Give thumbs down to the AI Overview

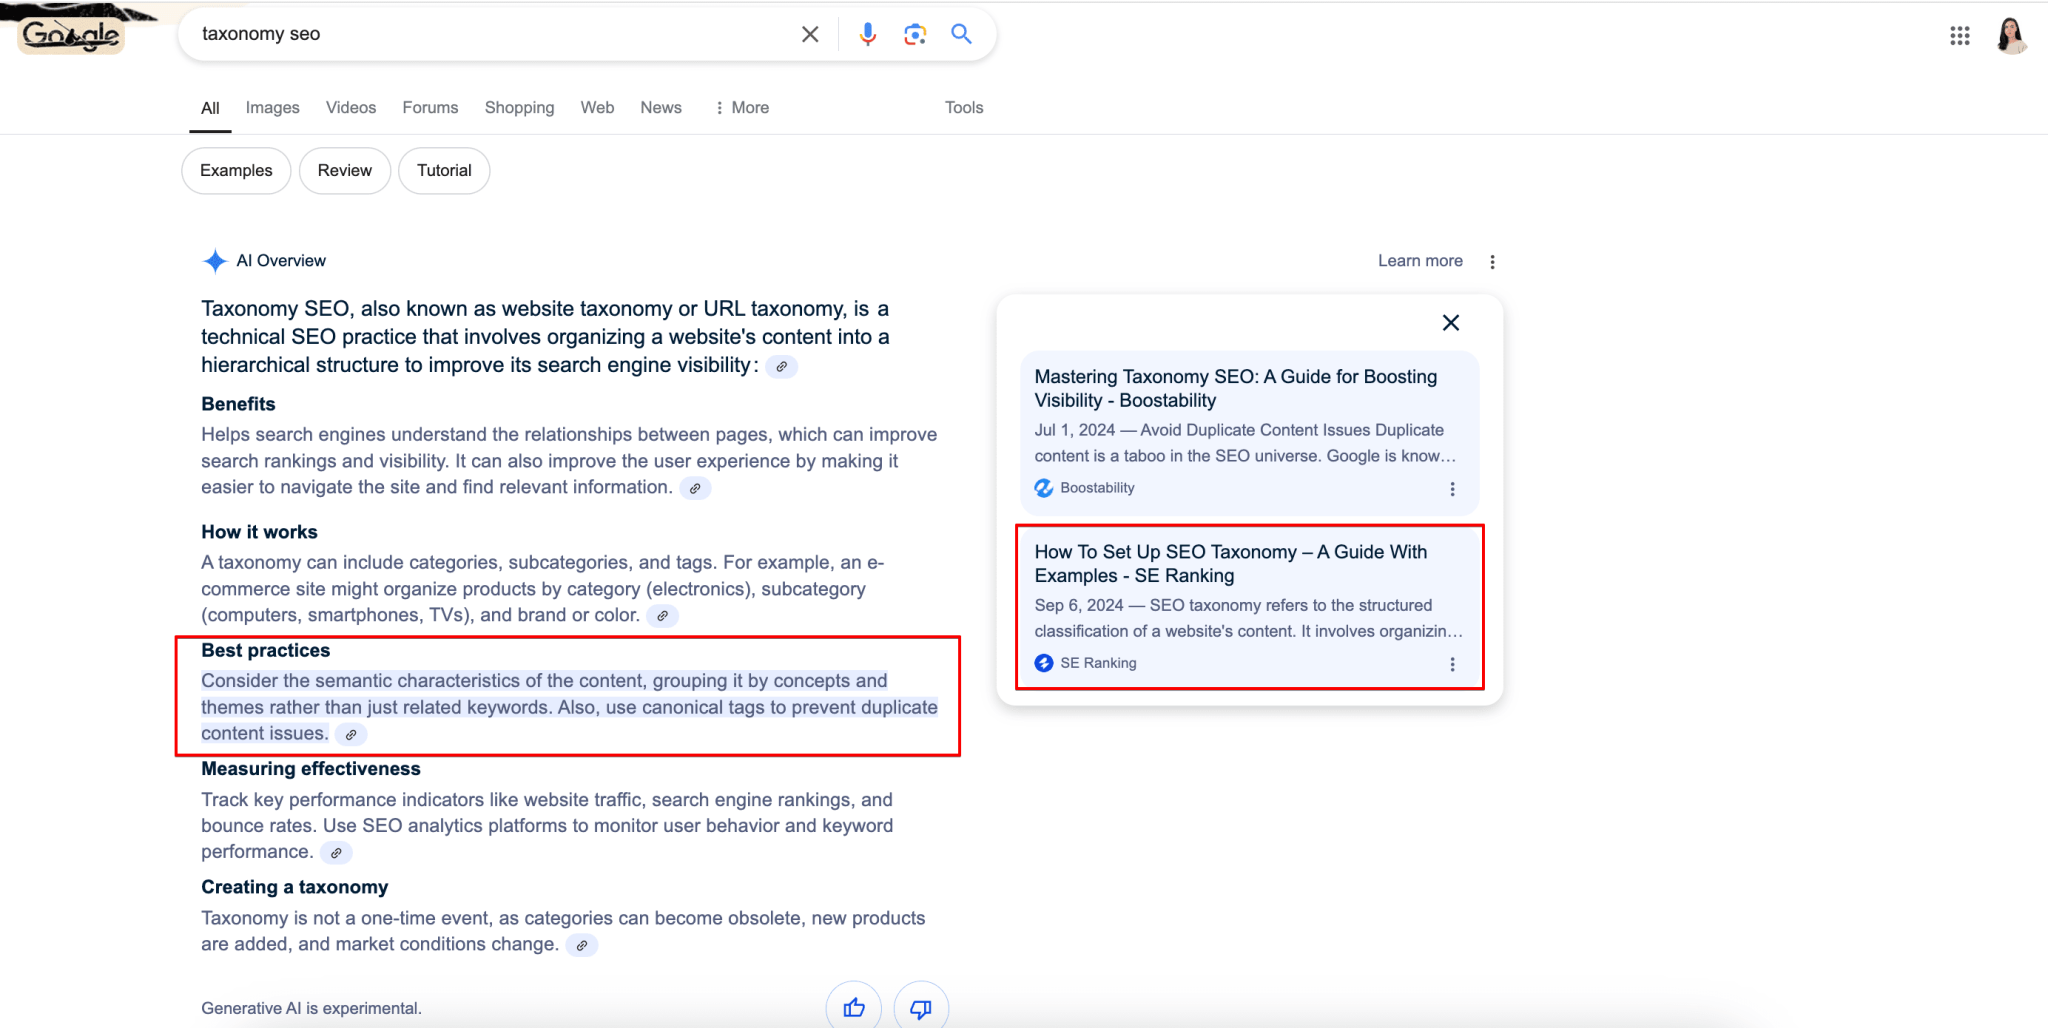pyautogui.click(x=921, y=1007)
